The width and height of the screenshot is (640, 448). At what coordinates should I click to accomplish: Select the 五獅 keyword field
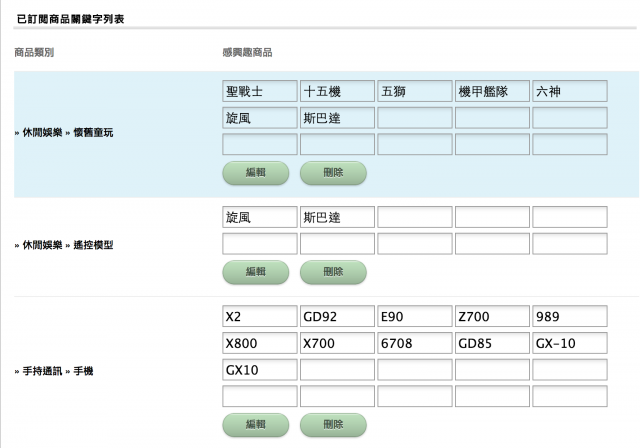[415, 91]
